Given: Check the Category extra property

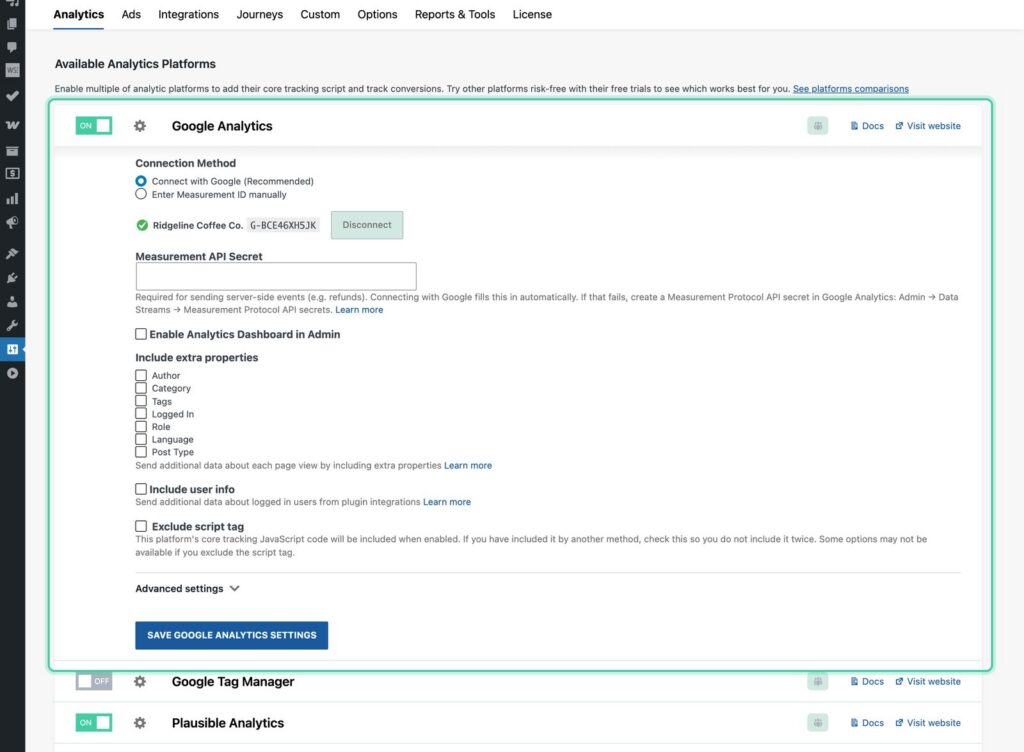Looking at the screenshot, I should 141,388.
